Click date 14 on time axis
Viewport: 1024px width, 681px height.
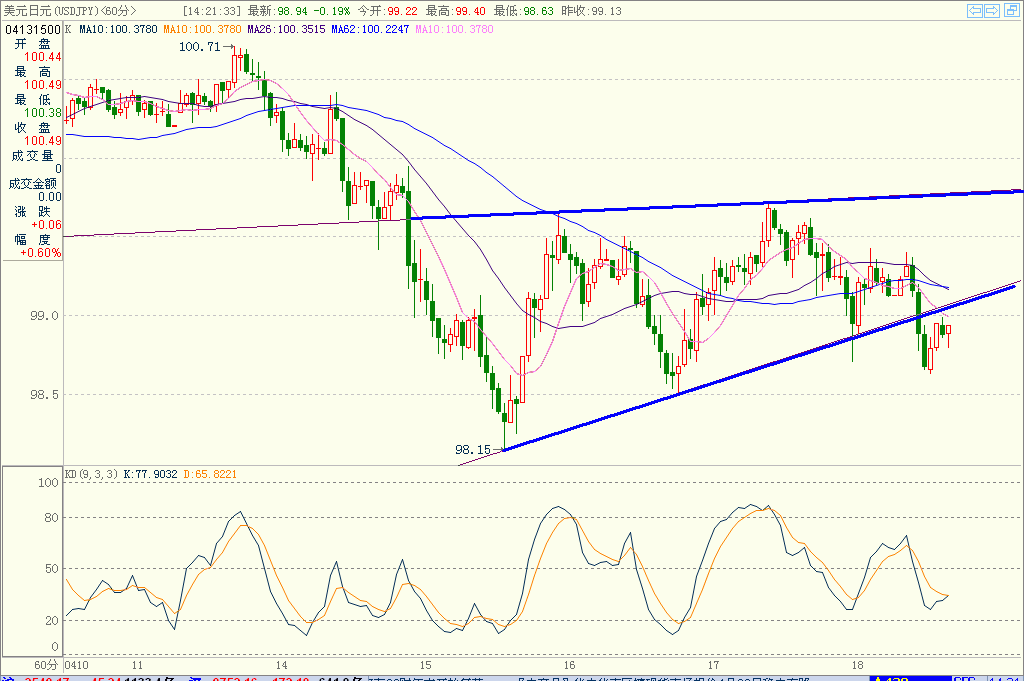coord(281,665)
